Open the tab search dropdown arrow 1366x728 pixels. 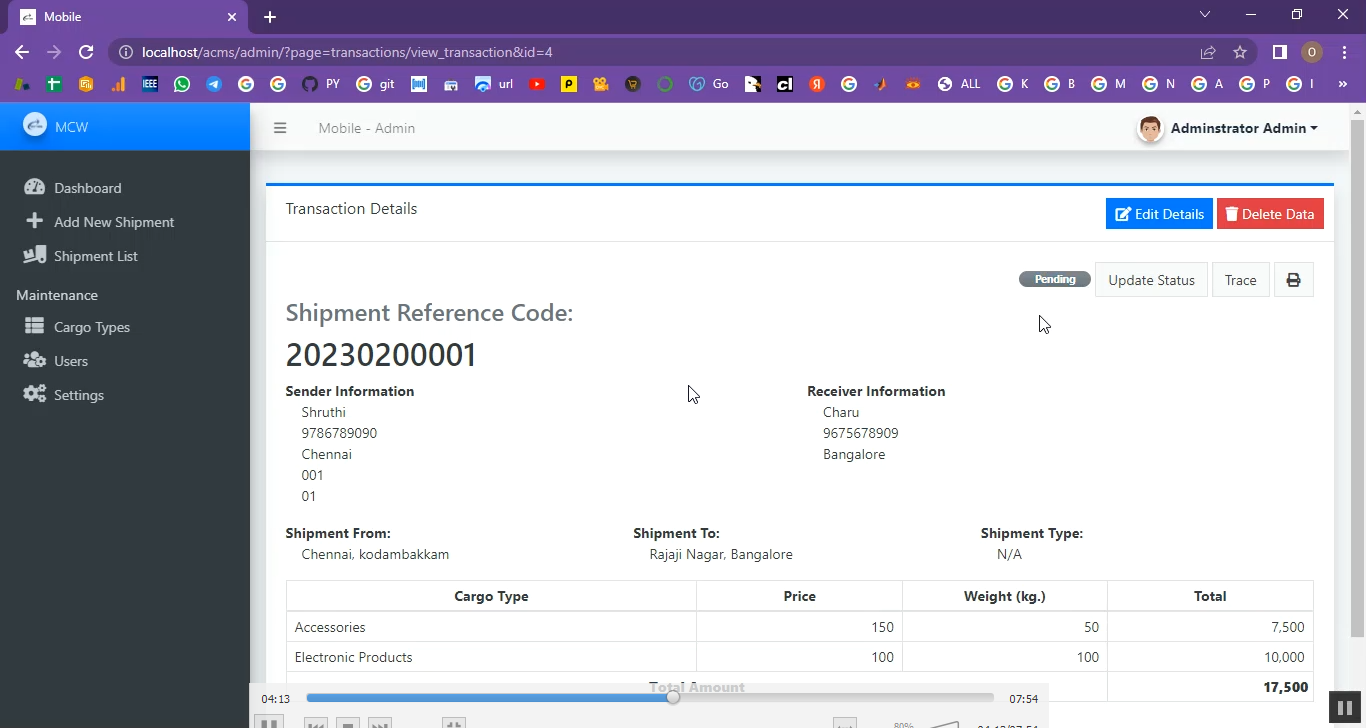tap(1205, 15)
